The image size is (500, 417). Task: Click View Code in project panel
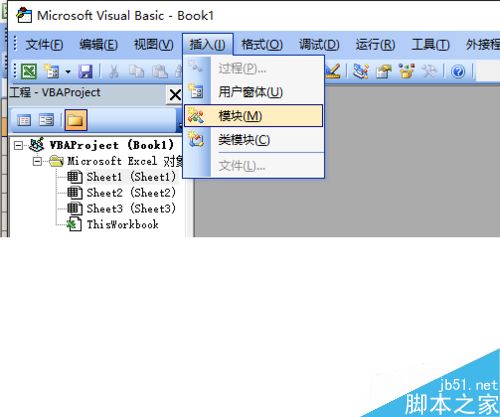point(24,120)
